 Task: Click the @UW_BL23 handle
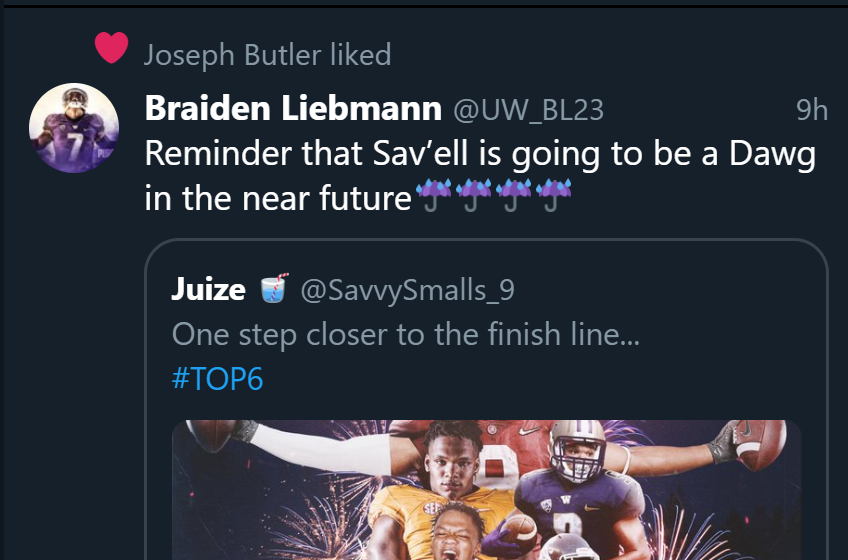[529, 109]
